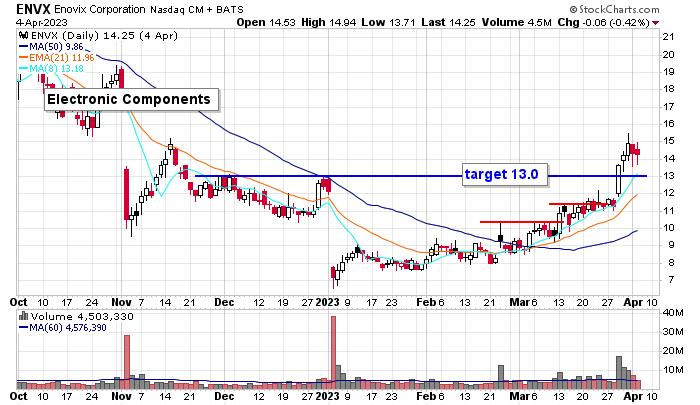Viewport: 700px width, 405px height.
Task: Click the Enovix Corporation company name
Action: 100,9
